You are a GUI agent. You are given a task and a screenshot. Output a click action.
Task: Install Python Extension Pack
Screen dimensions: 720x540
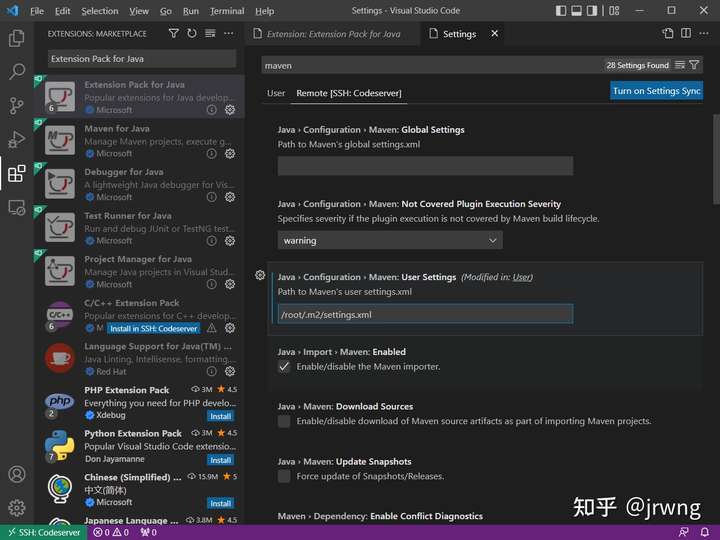coord(220,460)
